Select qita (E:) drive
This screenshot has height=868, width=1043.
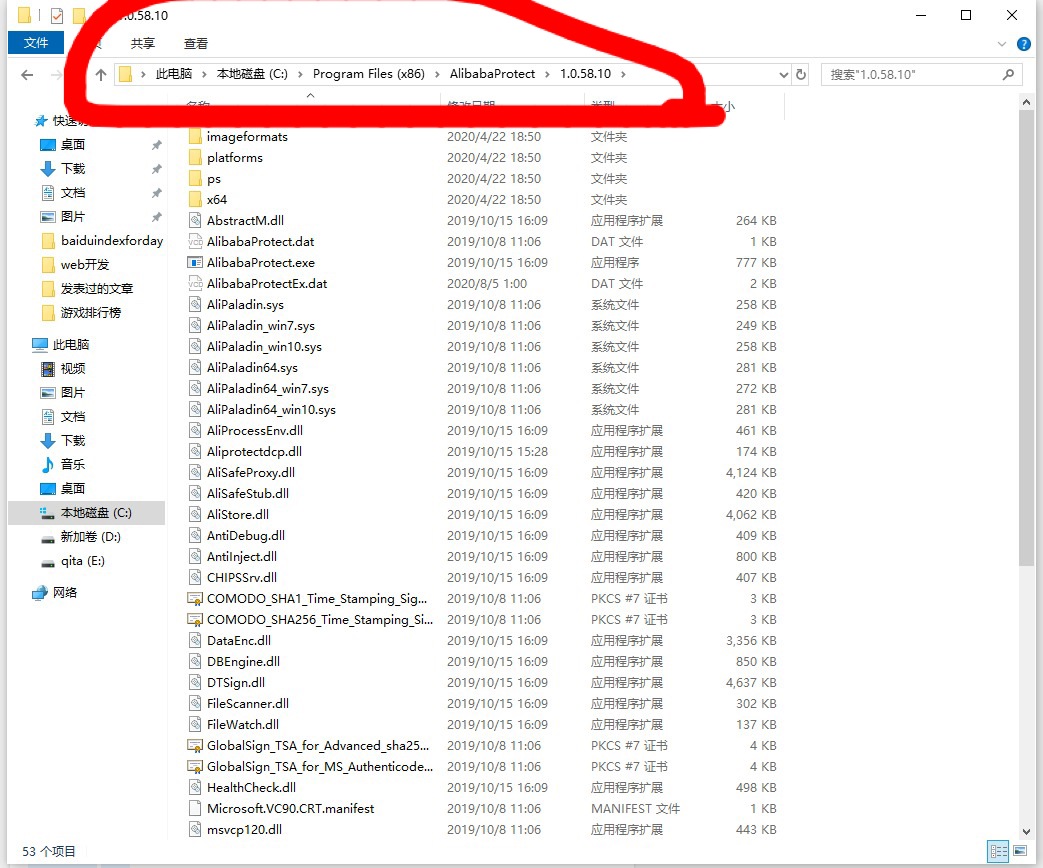point(82,560)
